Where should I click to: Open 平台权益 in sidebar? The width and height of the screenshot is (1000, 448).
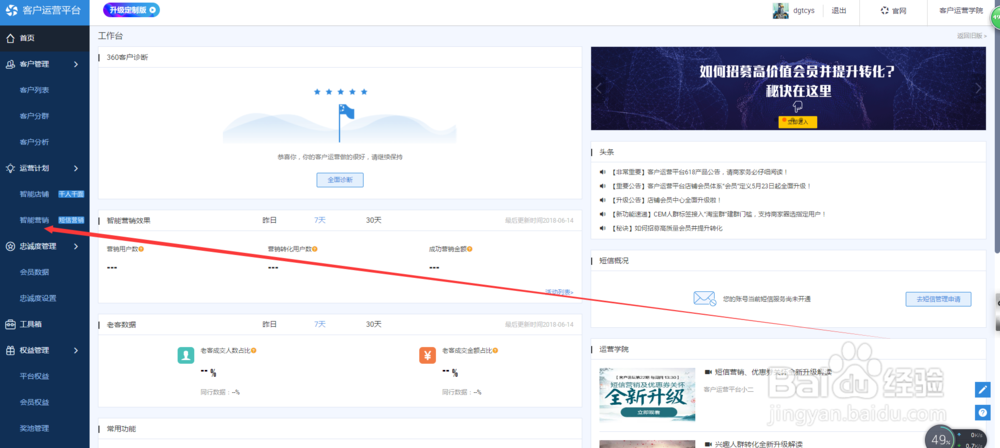[x=34, y=376]
